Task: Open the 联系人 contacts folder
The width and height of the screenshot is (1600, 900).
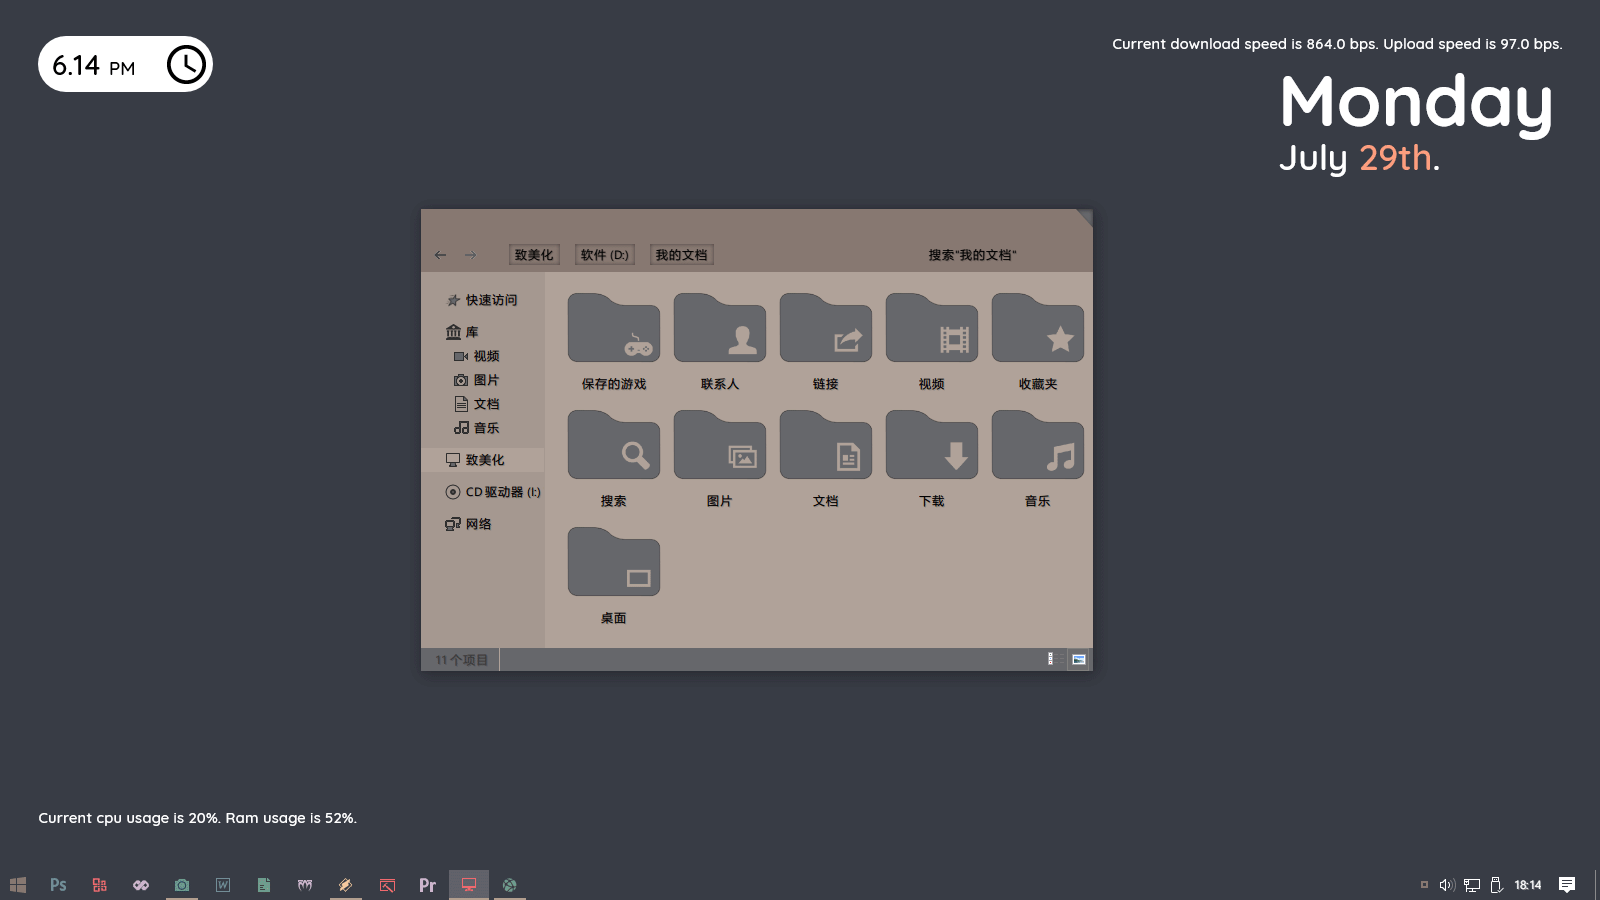Action: pyautogui.click(x=719, y=330)
